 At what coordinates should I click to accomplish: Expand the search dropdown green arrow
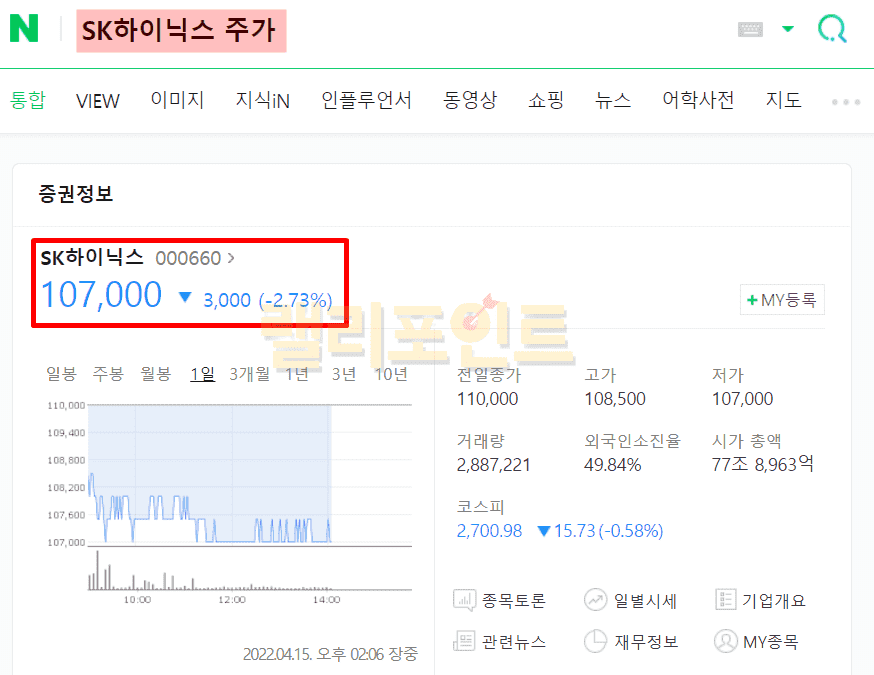click(x=788, y=29)
